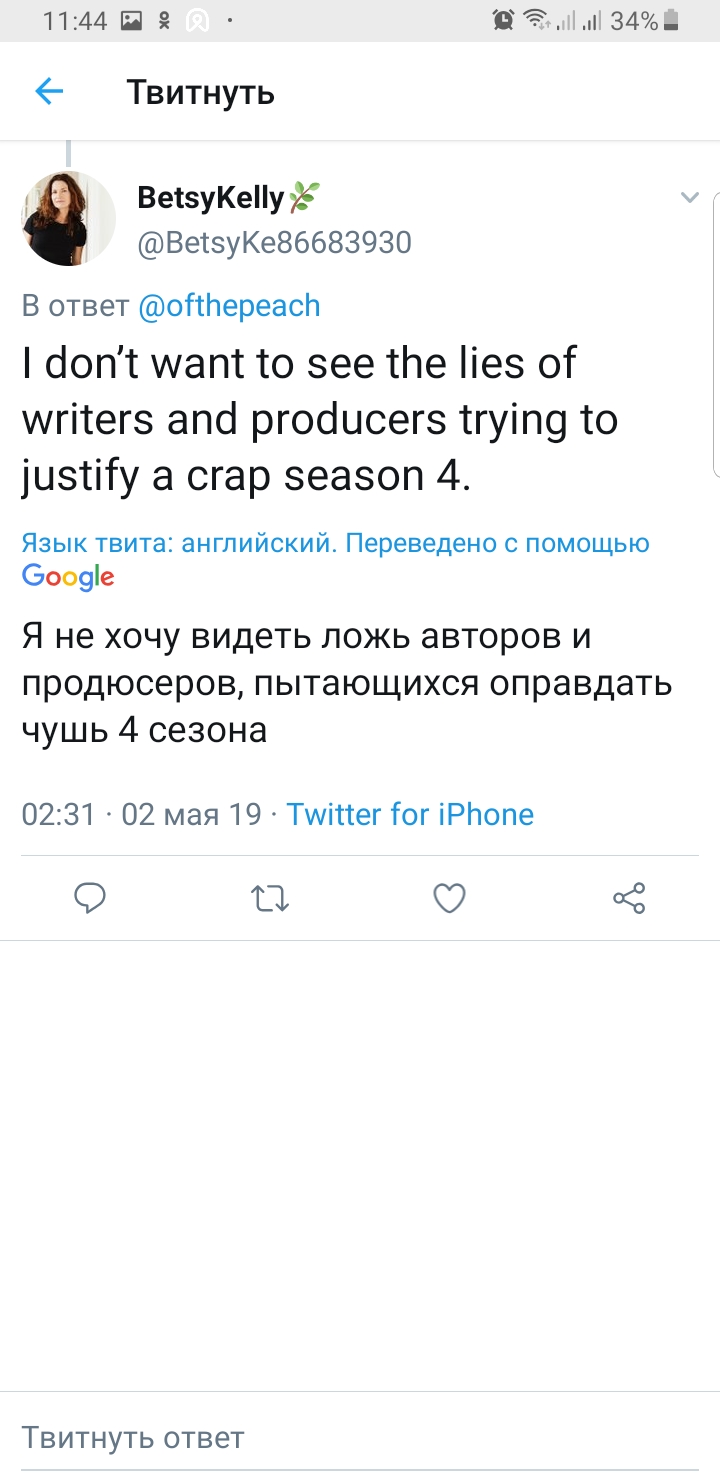Open the @BetsyKe86683930 handle

click(x=274, y=243)
